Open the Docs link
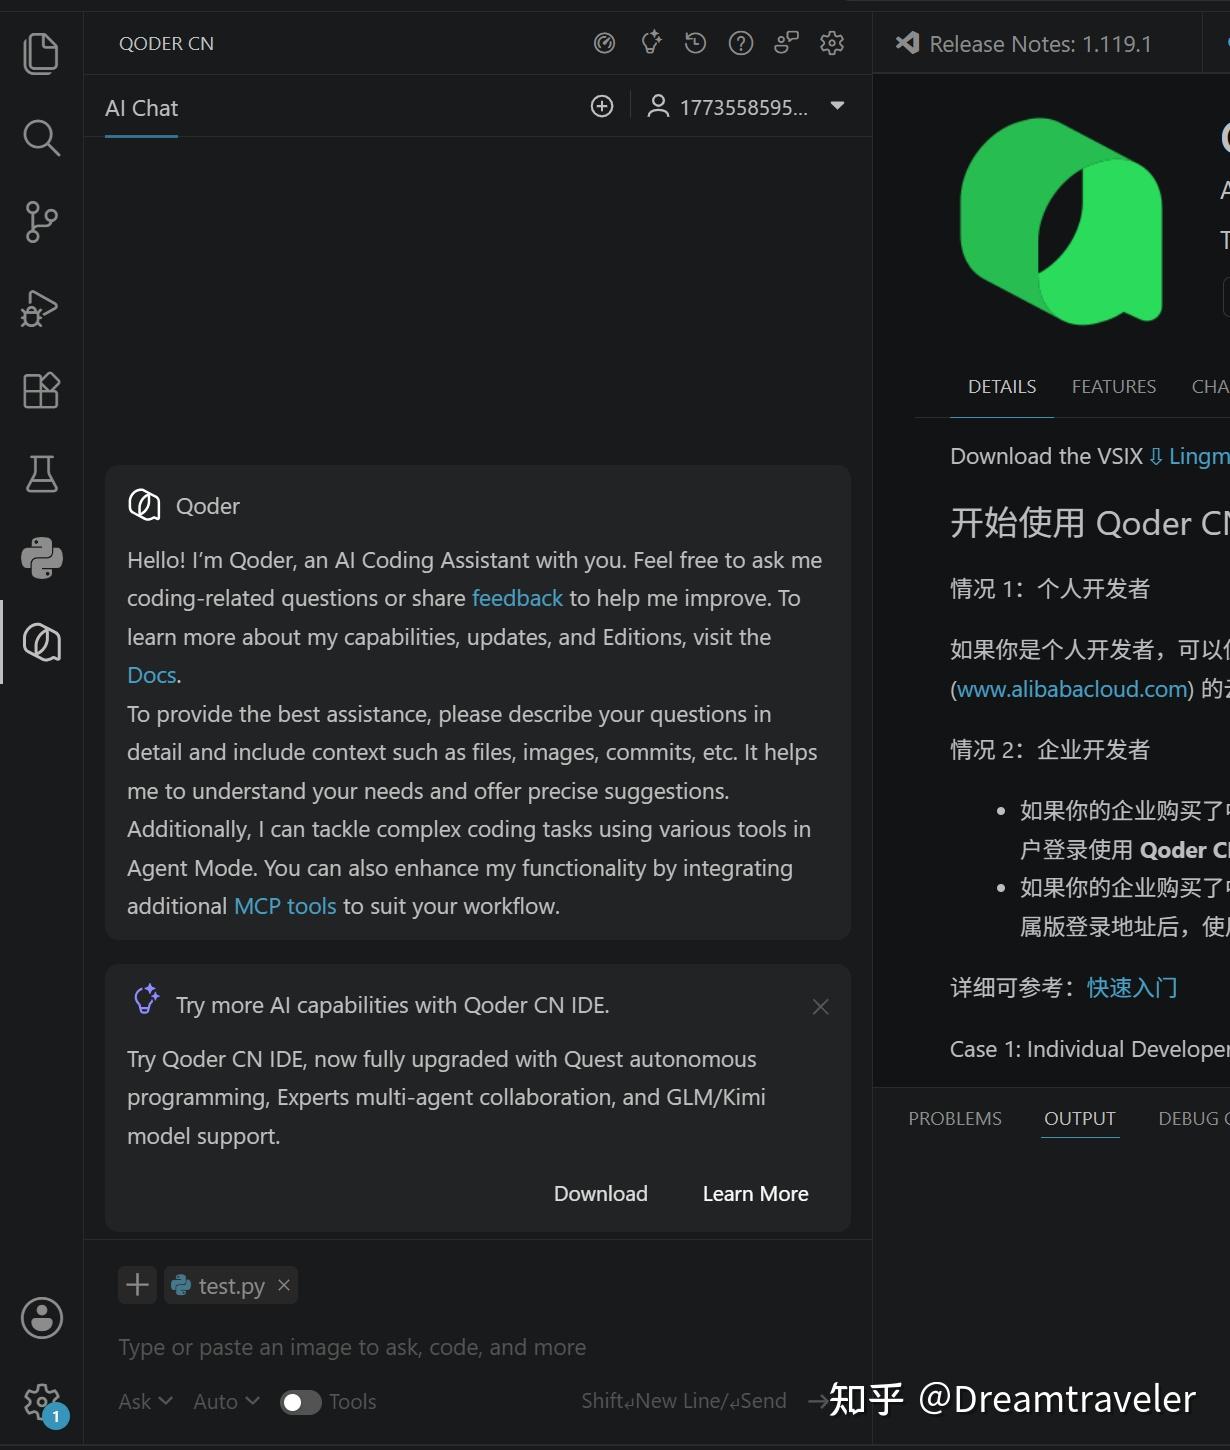Screen dimensions: 1230x1450 (152, 675)
